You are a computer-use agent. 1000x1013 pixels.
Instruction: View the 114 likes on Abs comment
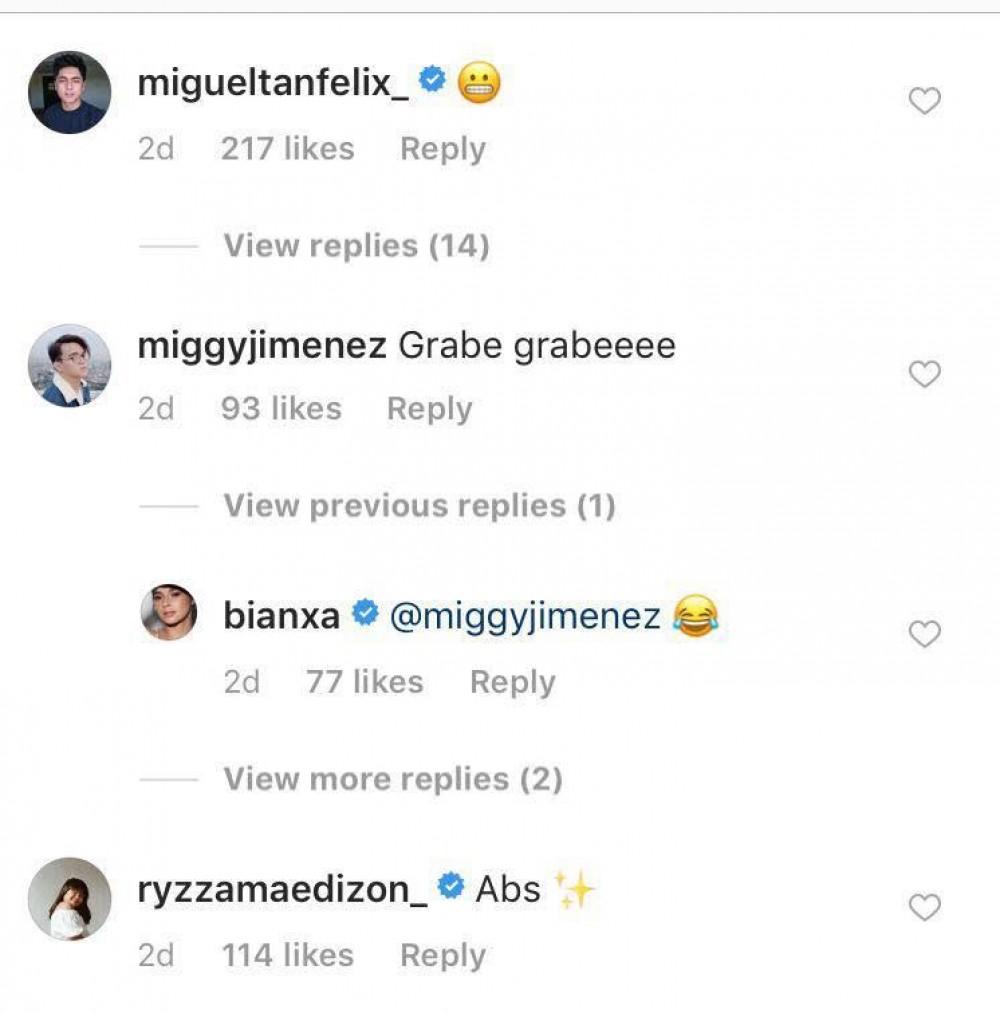(x=287, y=955)
